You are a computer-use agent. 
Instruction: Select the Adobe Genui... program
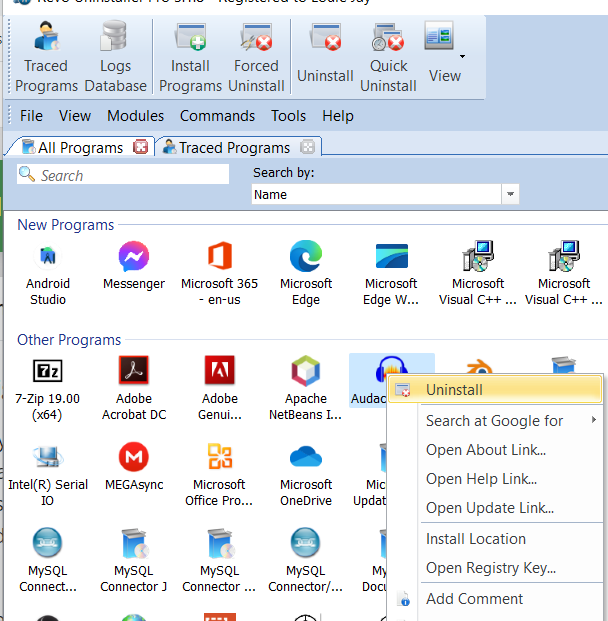point(220,388)
